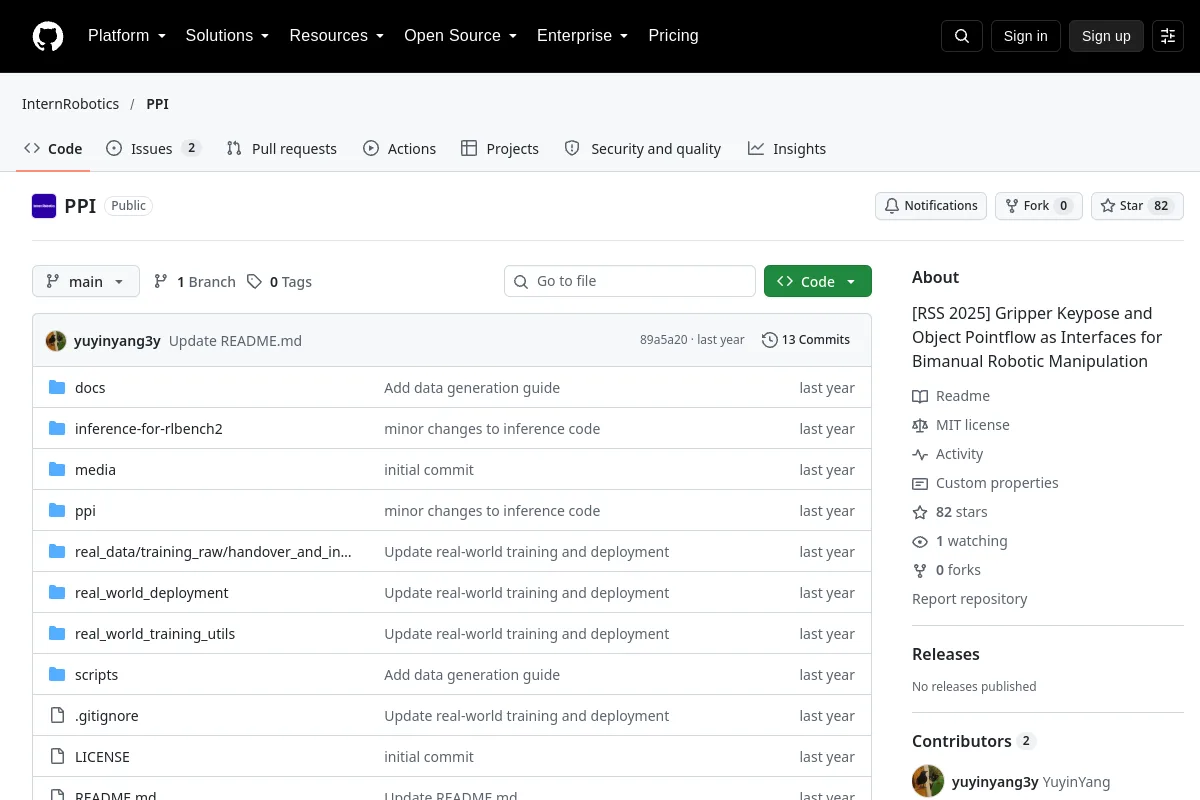Screen dimensions: 1200x800
Task: Expand the Platform menu
Action: pos(127,36)
